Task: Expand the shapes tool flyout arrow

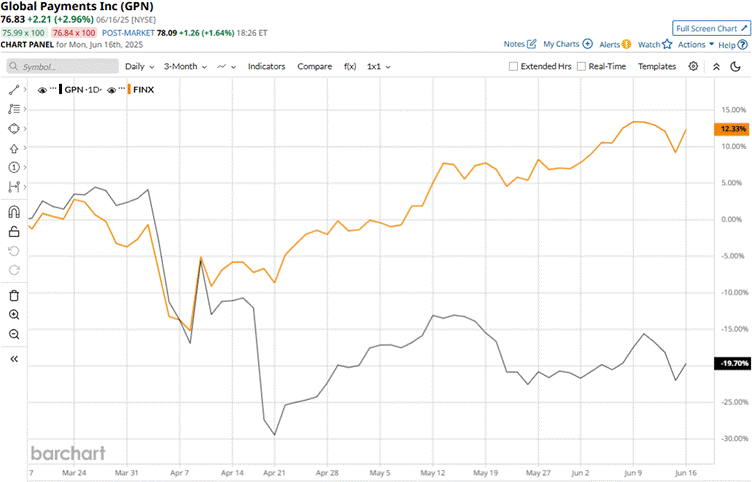Action: pyautogui.click(x=25, y=129)
